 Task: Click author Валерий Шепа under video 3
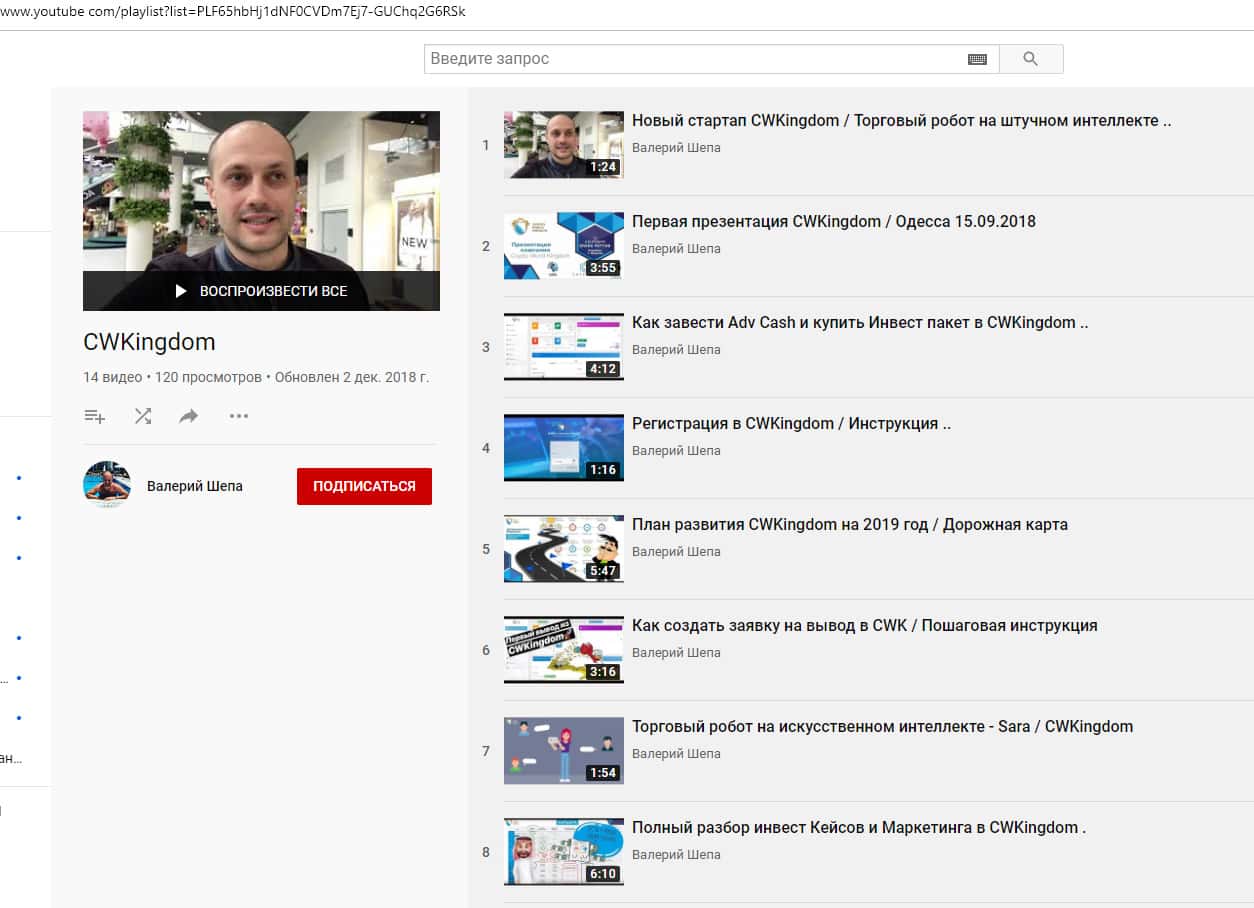tap(676, 350)
